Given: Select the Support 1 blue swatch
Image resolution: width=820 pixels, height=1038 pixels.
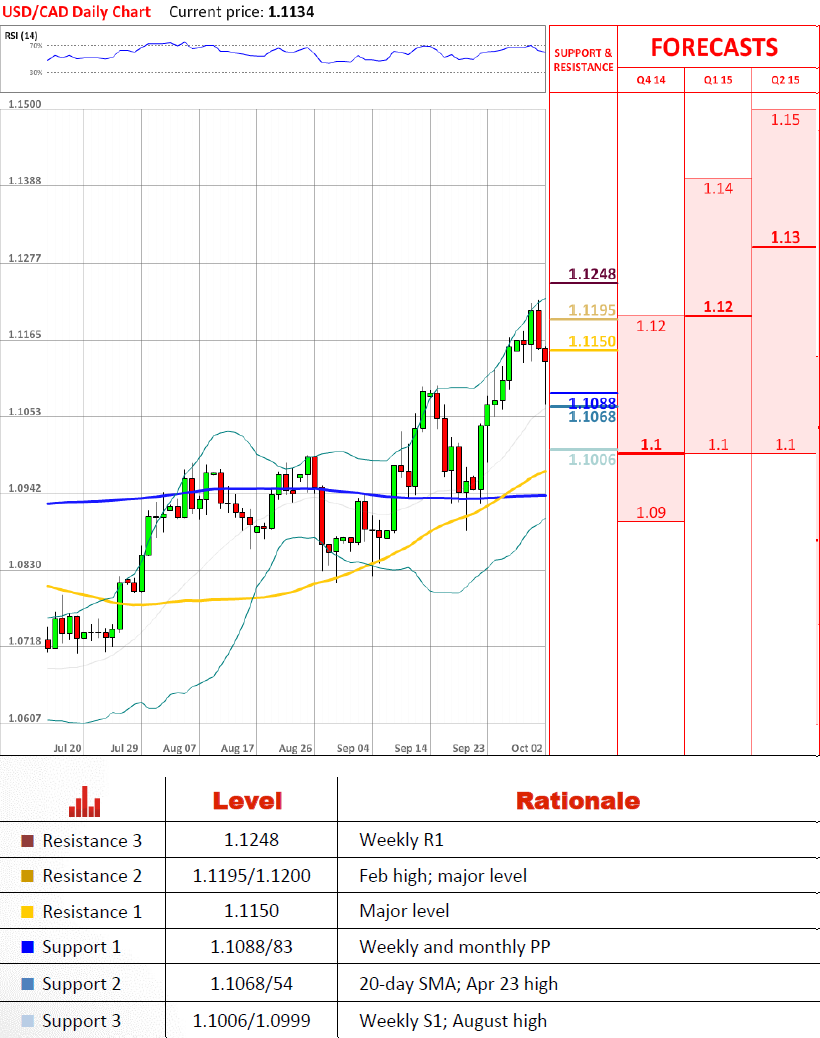Looking at the screenshot, I should (27, 947).
